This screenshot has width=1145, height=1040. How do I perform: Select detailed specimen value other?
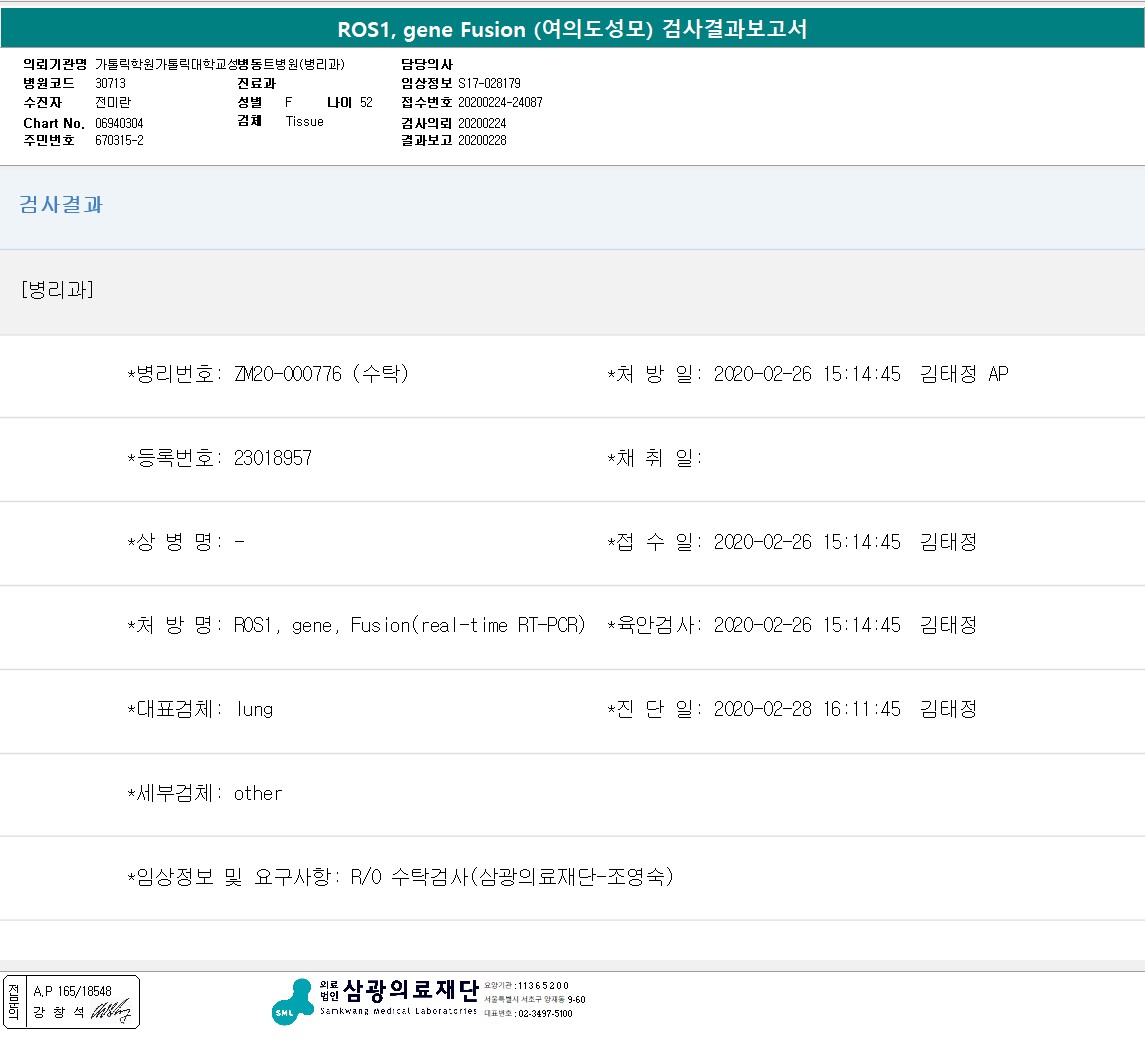[x=258, y=793]
